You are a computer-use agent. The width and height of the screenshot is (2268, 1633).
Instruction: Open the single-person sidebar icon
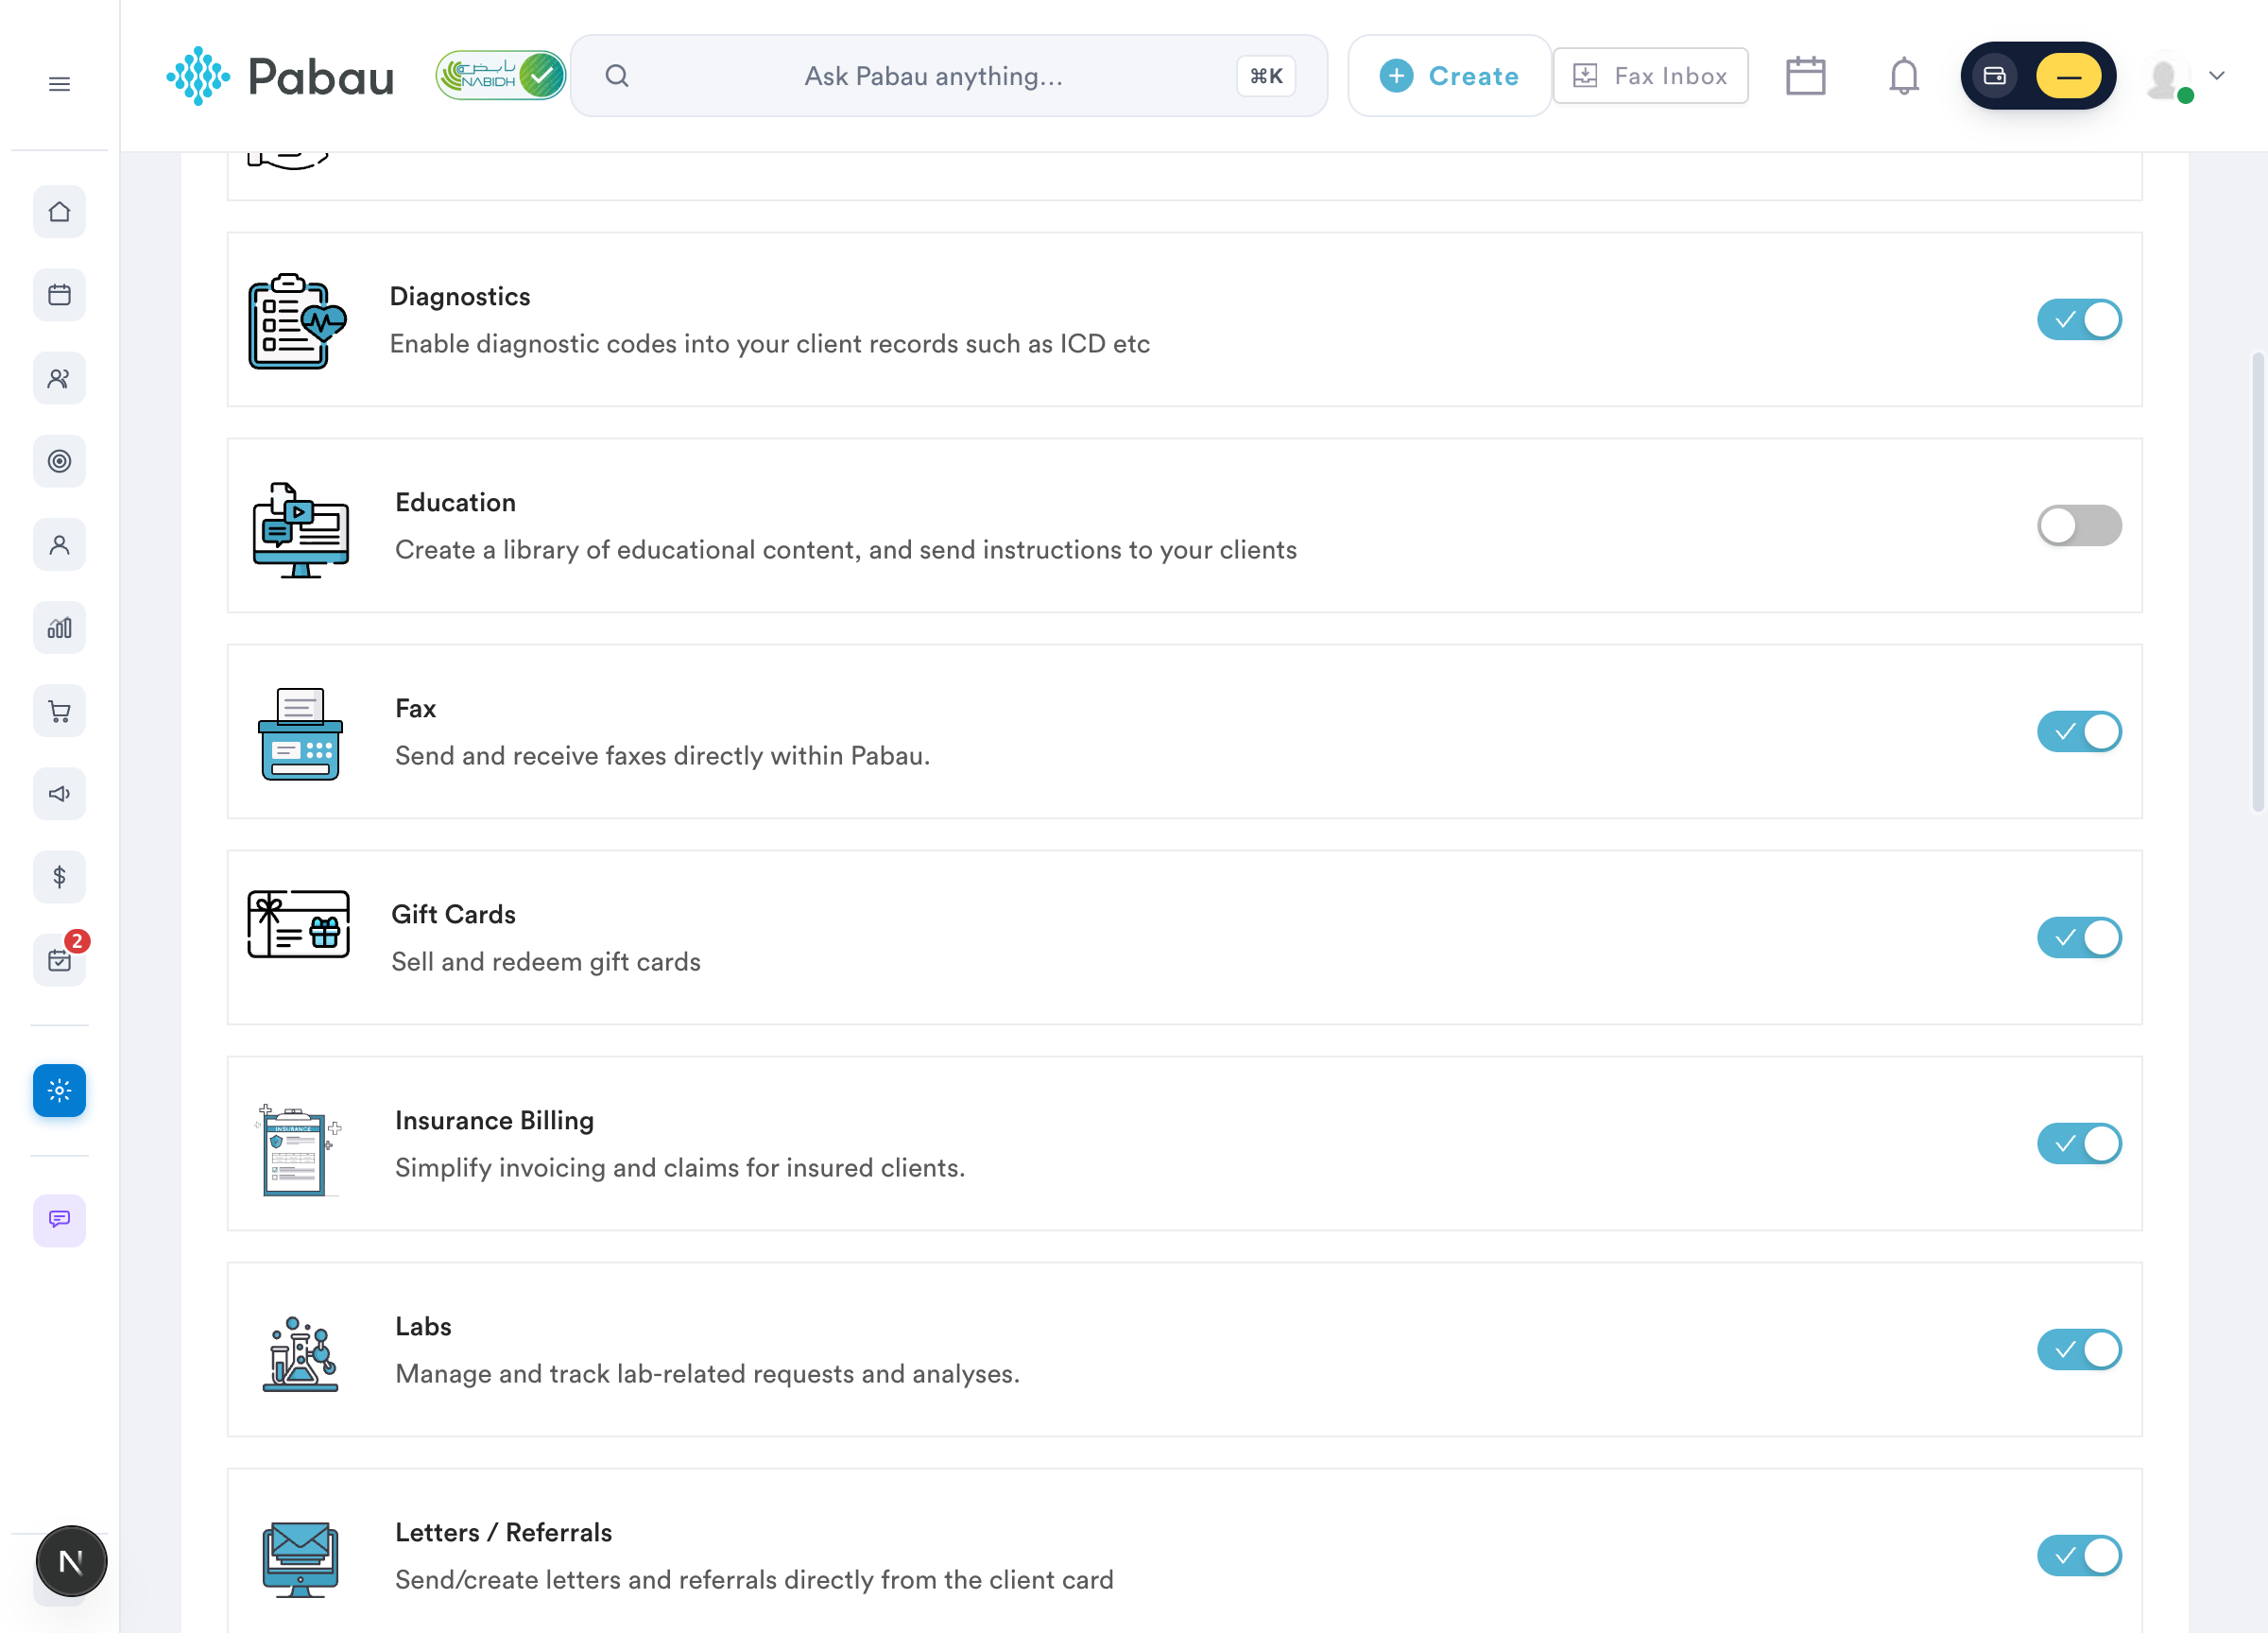tap(59, 544)
